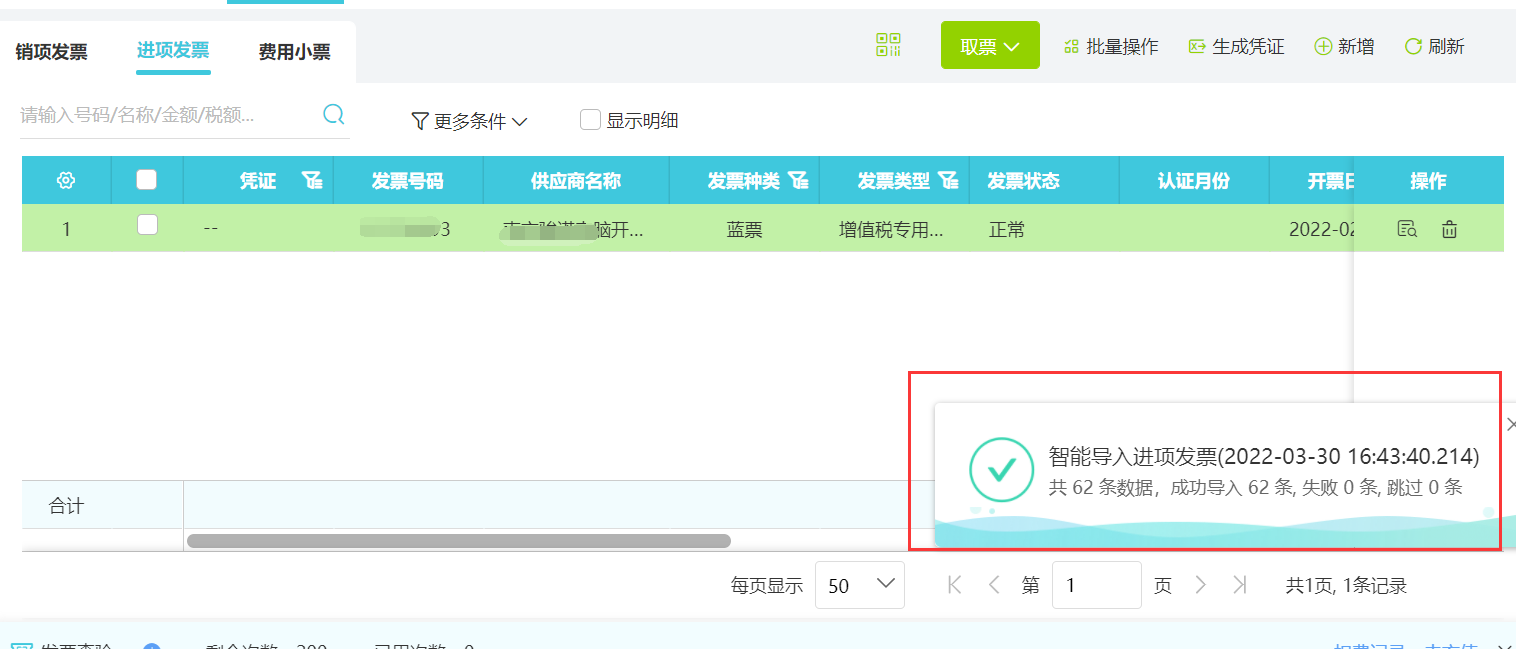Click the success checkmark in import notification
This screenshot has width=1516, height=649.
tap(1001, 470)
